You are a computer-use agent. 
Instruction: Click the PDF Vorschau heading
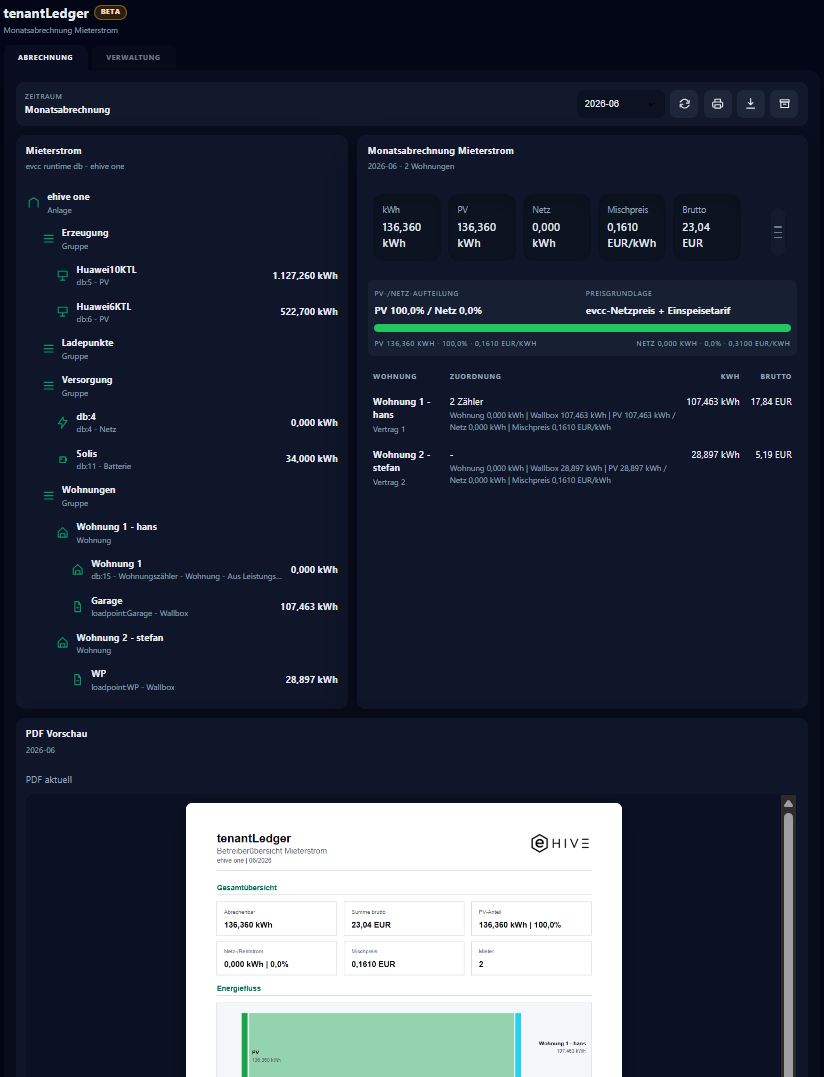[56, 734]
